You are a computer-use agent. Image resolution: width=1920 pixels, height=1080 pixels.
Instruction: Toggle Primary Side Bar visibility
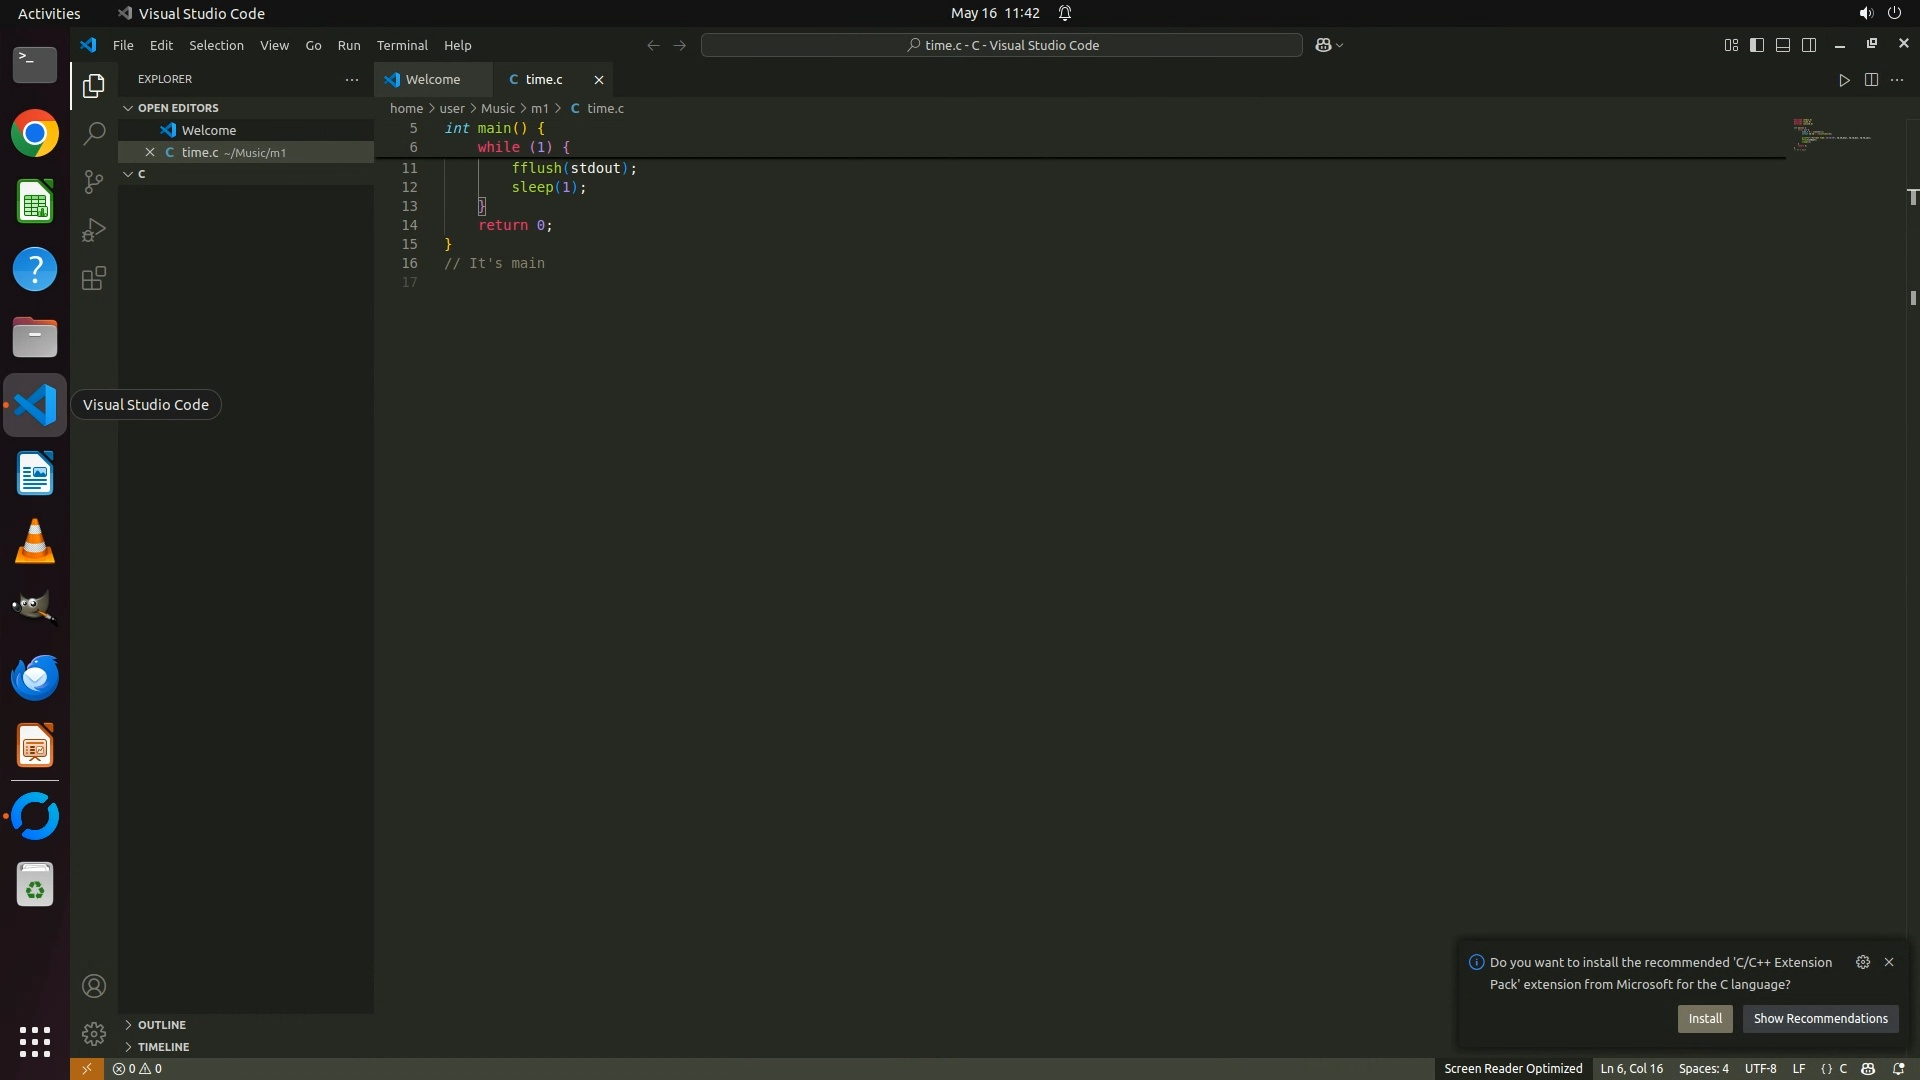tap(1757, 45)
